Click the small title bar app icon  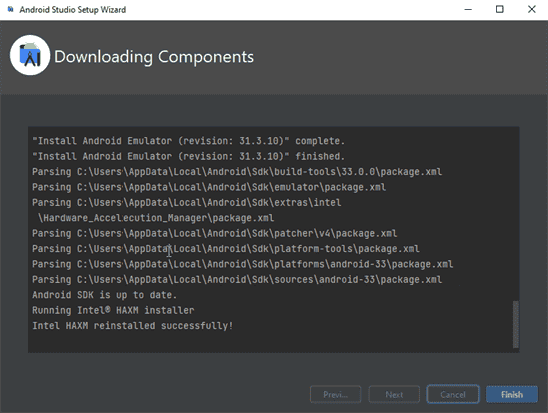click(x=10, y=9)
